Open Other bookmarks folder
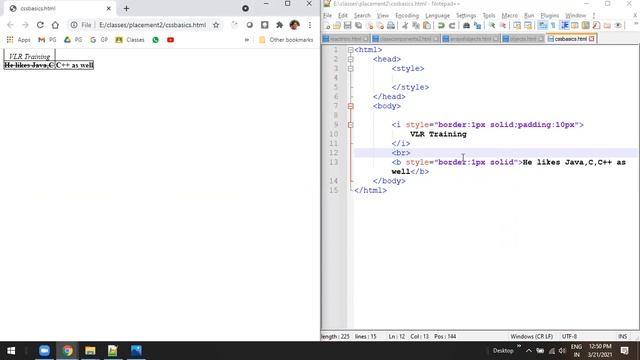 point(286,40)
